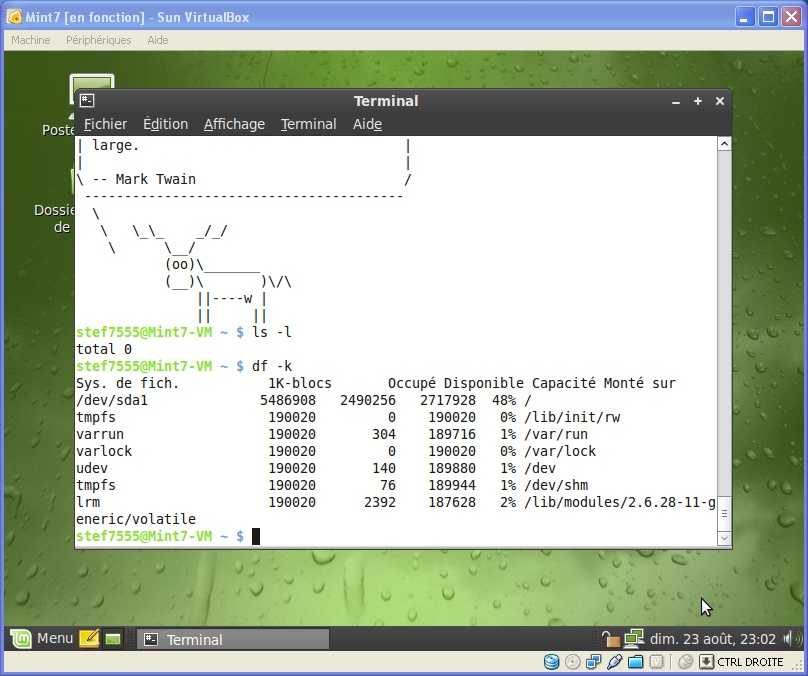
Task: Open the Aide menu in Terminal window
Action: pyautogui.click(x=367, y=124)
